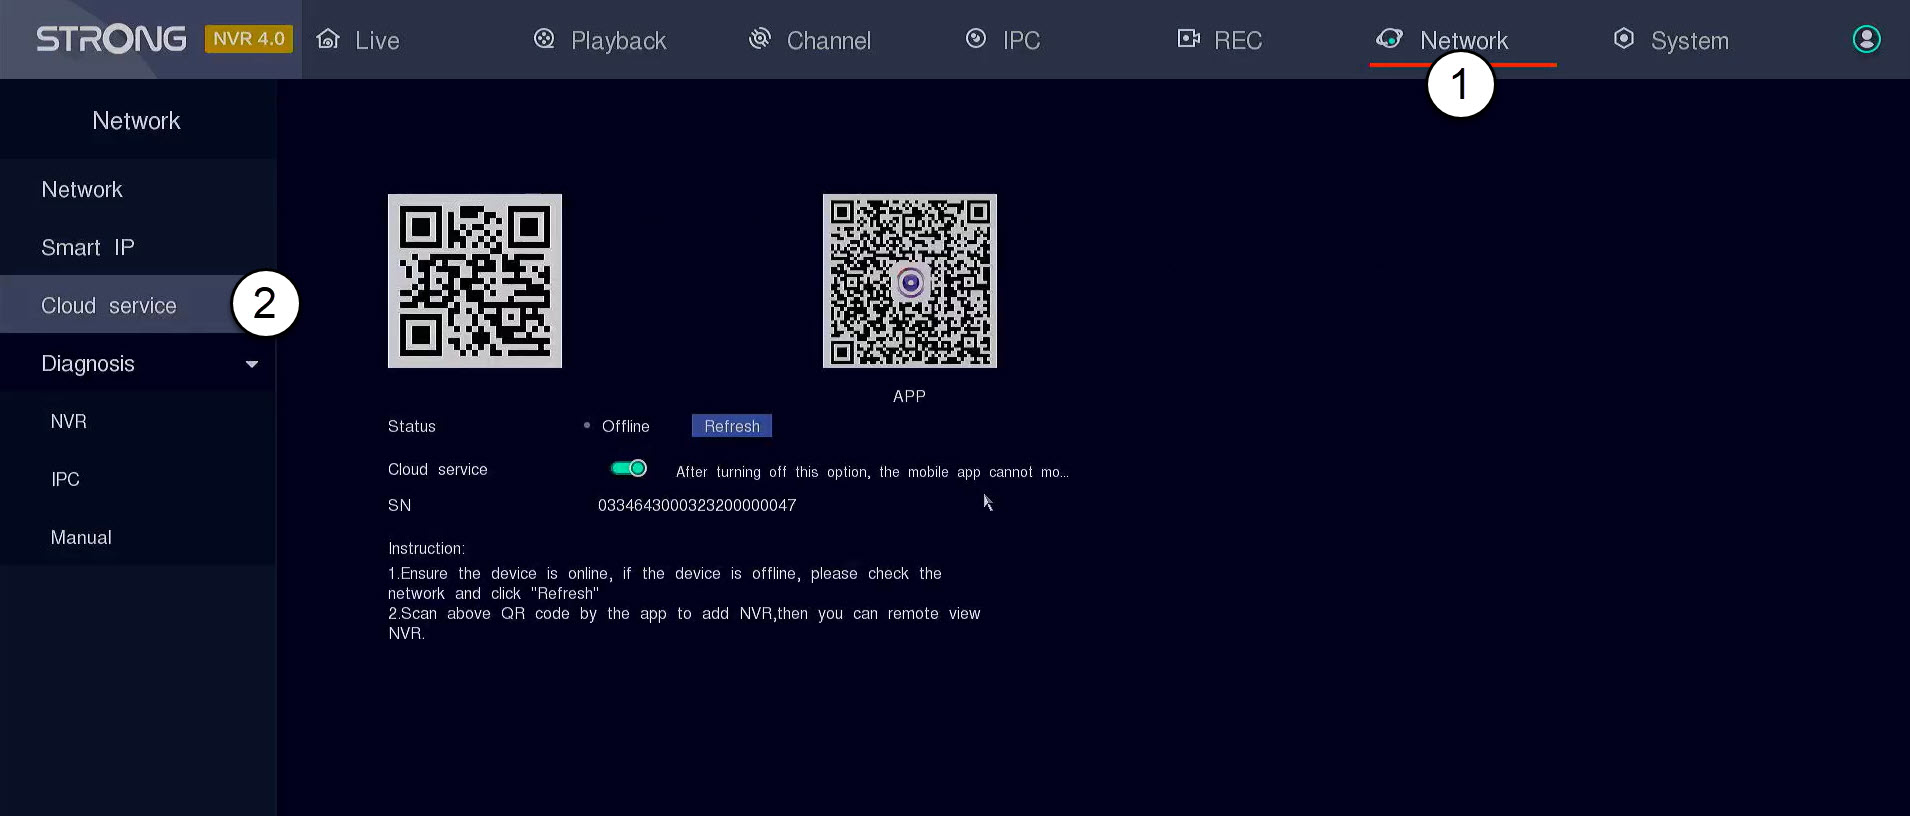Open the System tab
The image size is (1910, 816).
point(1671,40)
